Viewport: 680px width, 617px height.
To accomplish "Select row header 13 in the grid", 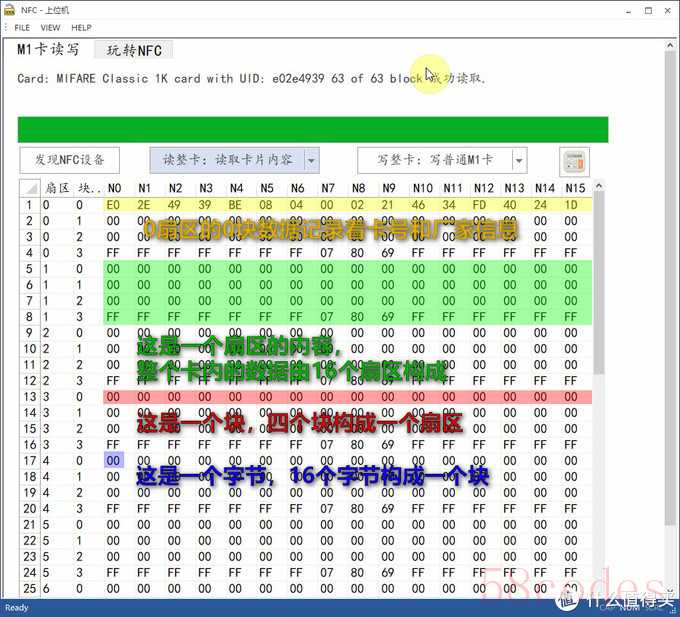I will click(29, 397).
